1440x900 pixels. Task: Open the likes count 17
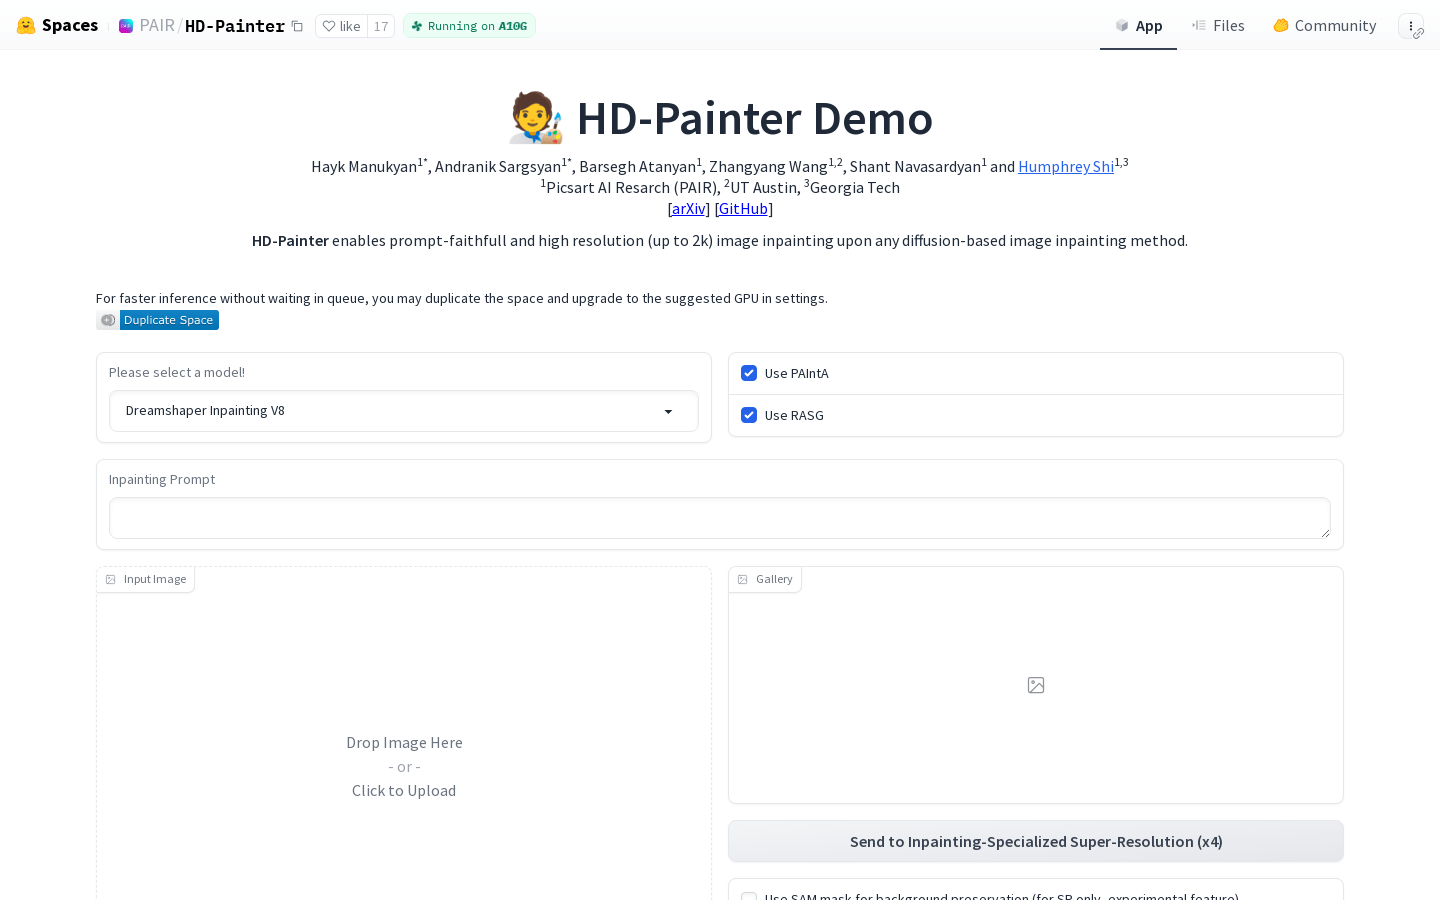coord(381,26)
